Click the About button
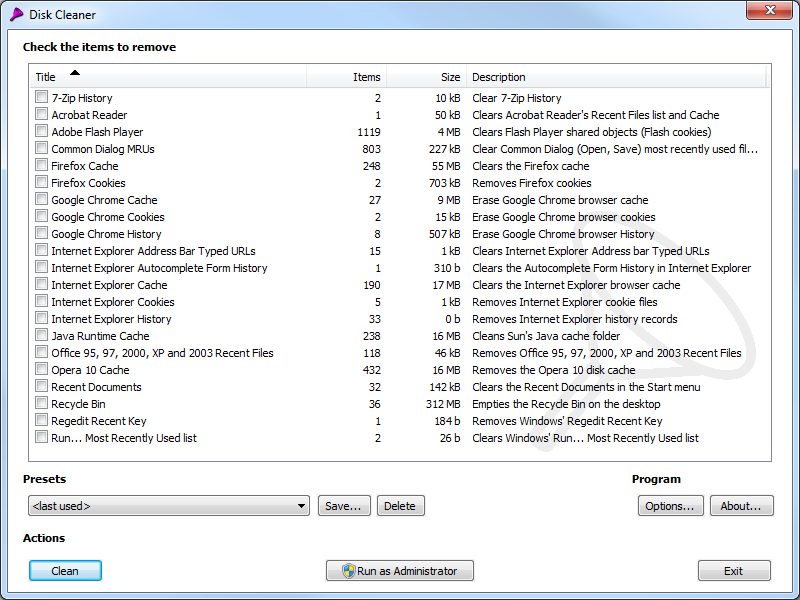Screen dimensions: 800x600 (741, 506)
